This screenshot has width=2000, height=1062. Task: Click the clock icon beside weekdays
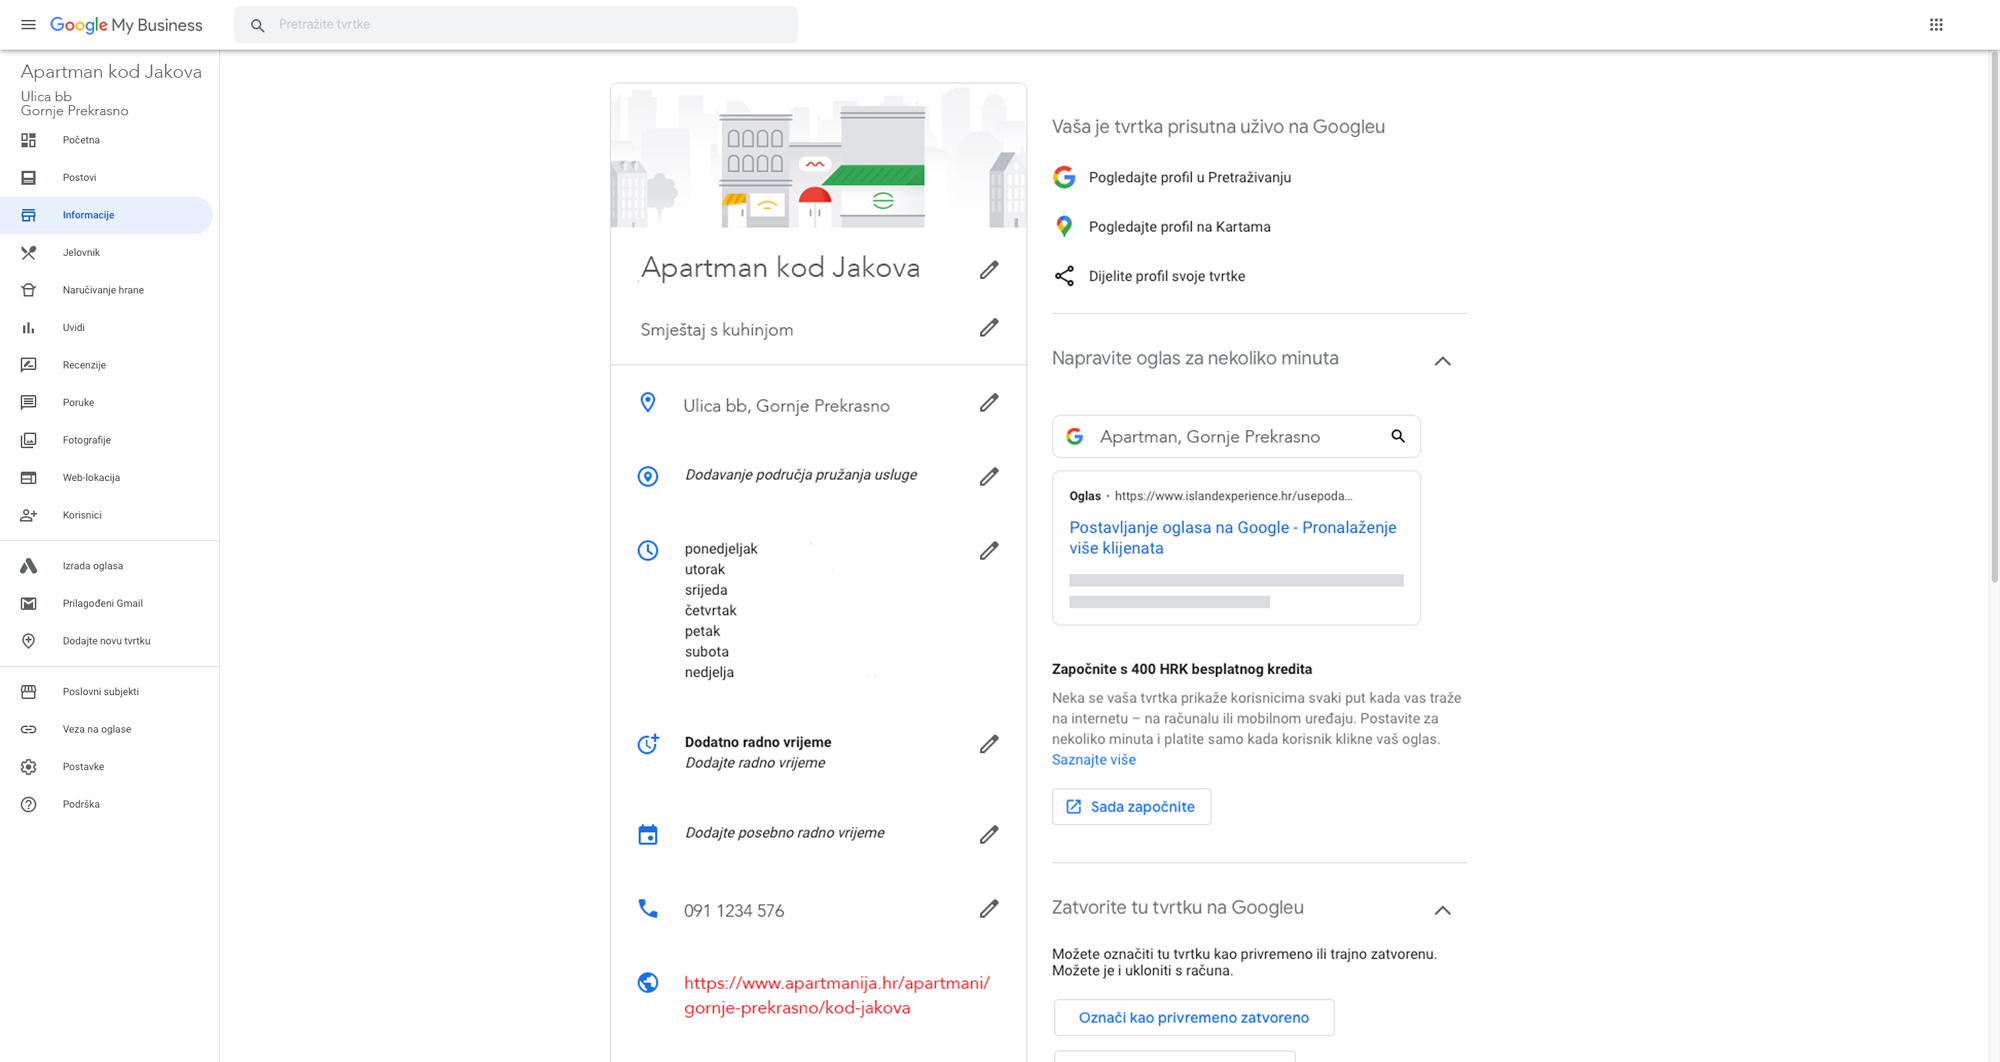(648, 551)
